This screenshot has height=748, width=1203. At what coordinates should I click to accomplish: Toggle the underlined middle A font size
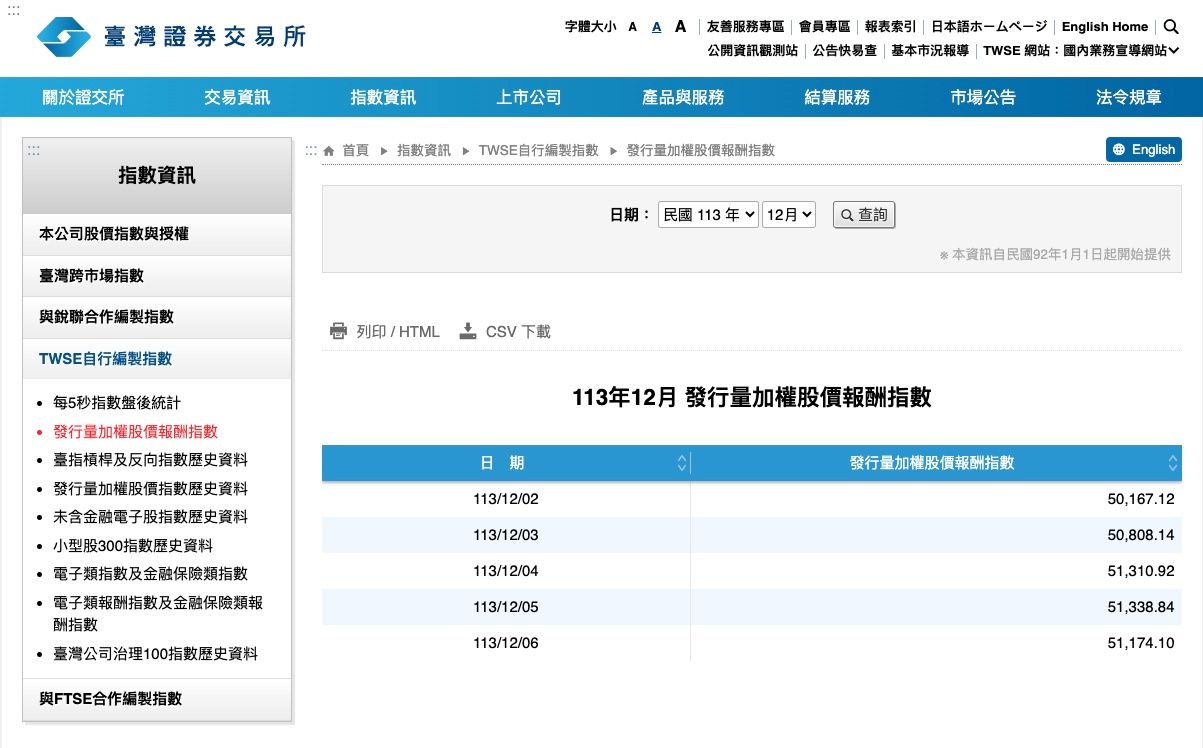[x=656, y=27]
